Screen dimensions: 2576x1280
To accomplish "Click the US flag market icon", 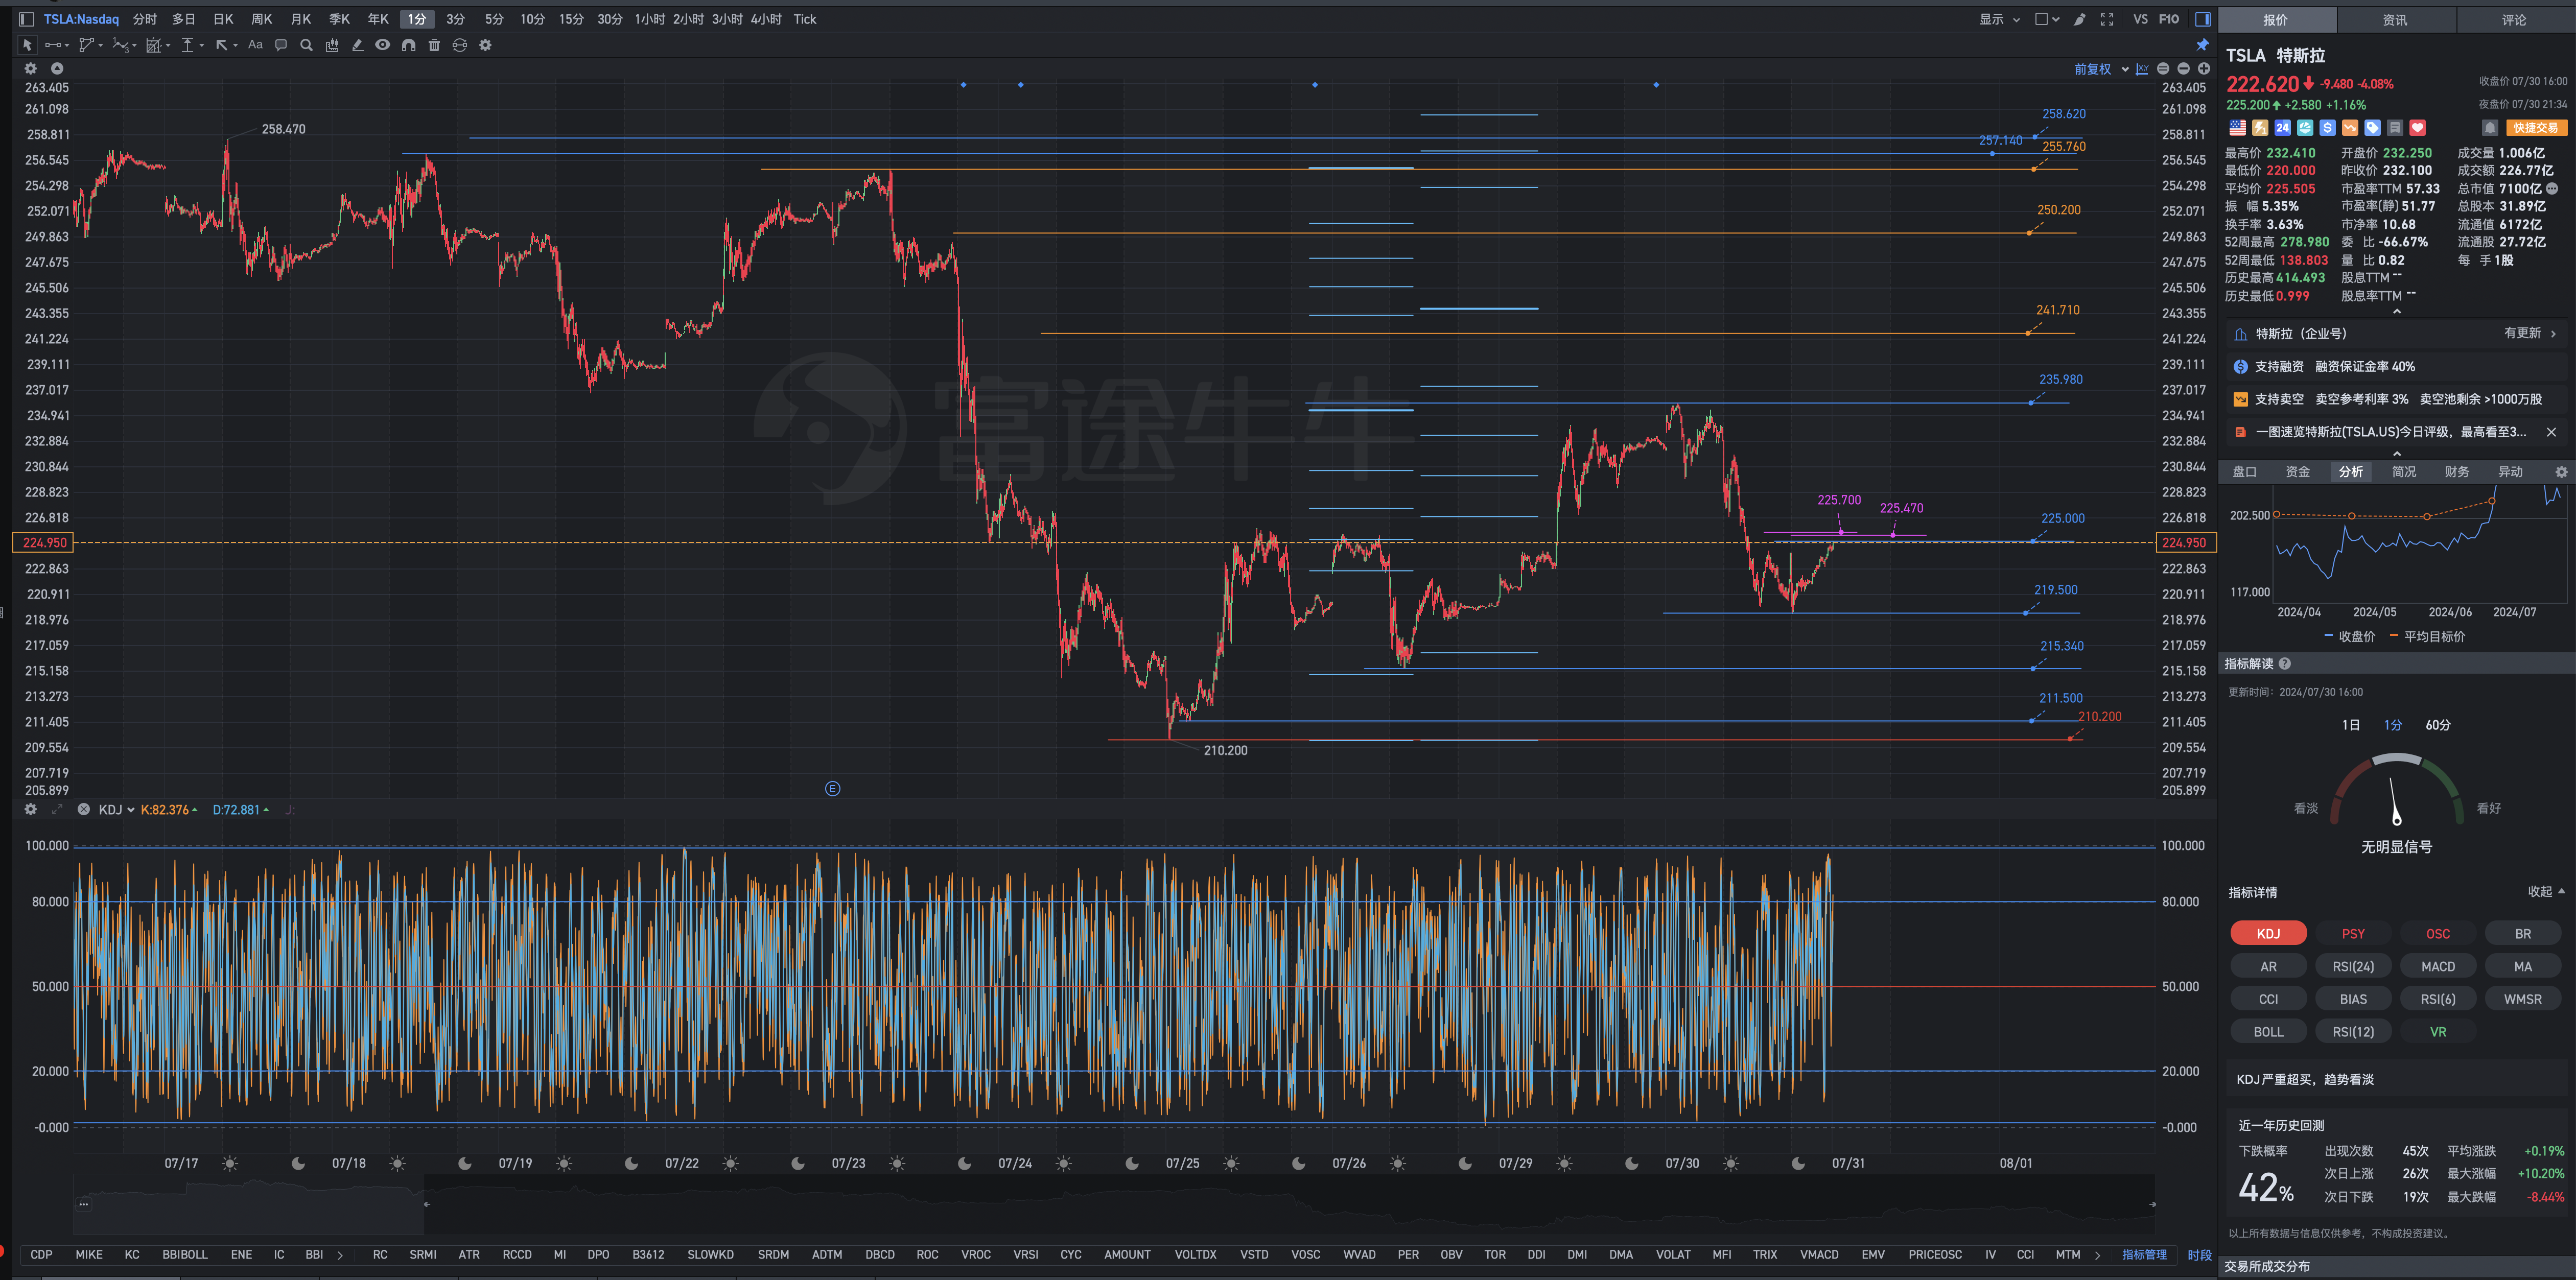I will pos(2237,128).
